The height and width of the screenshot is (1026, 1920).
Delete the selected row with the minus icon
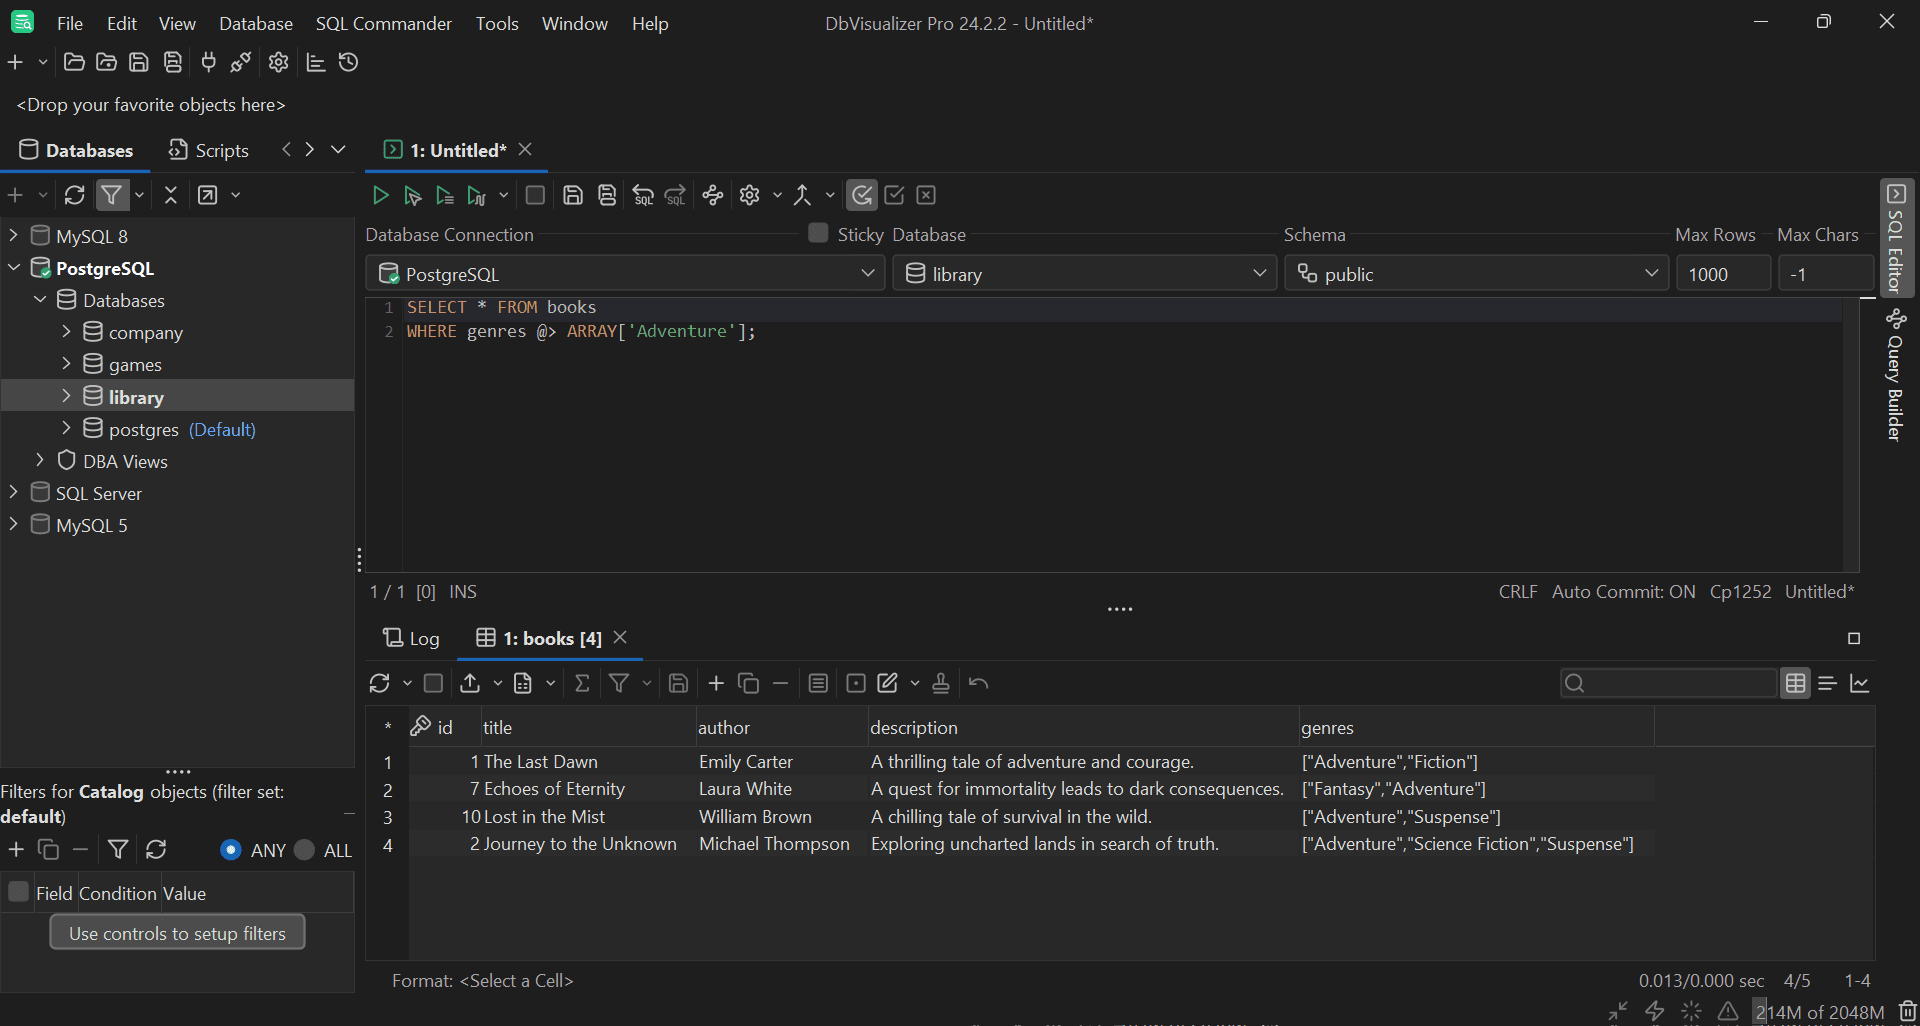pos(780,683)
